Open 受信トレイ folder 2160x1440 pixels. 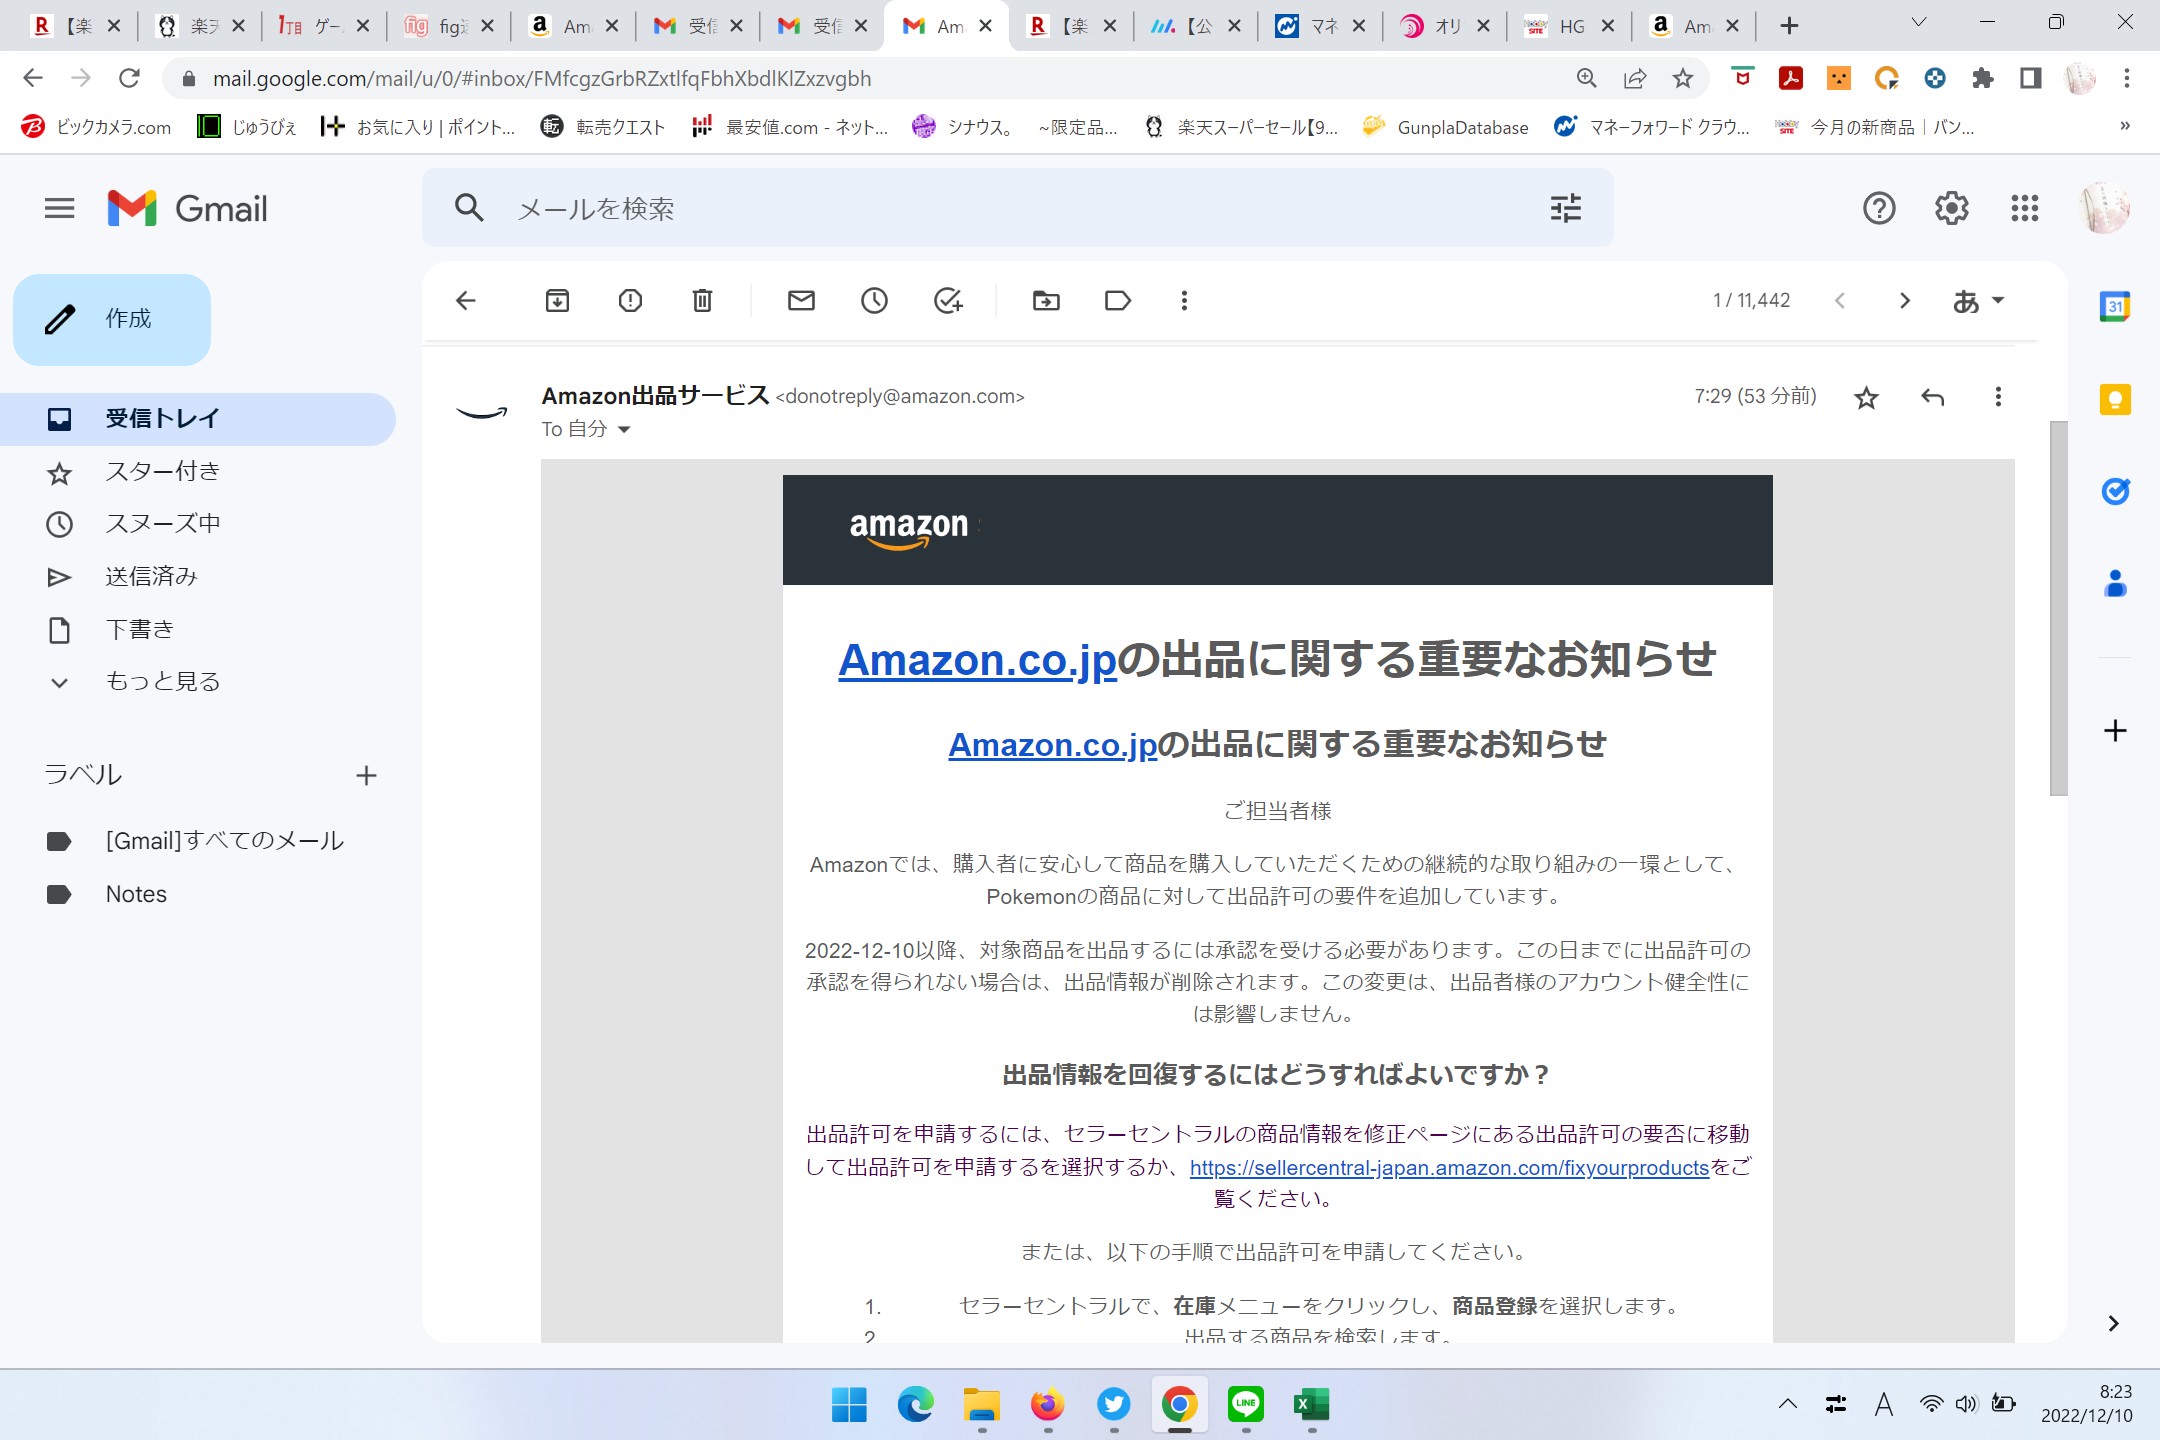(198, 419)
